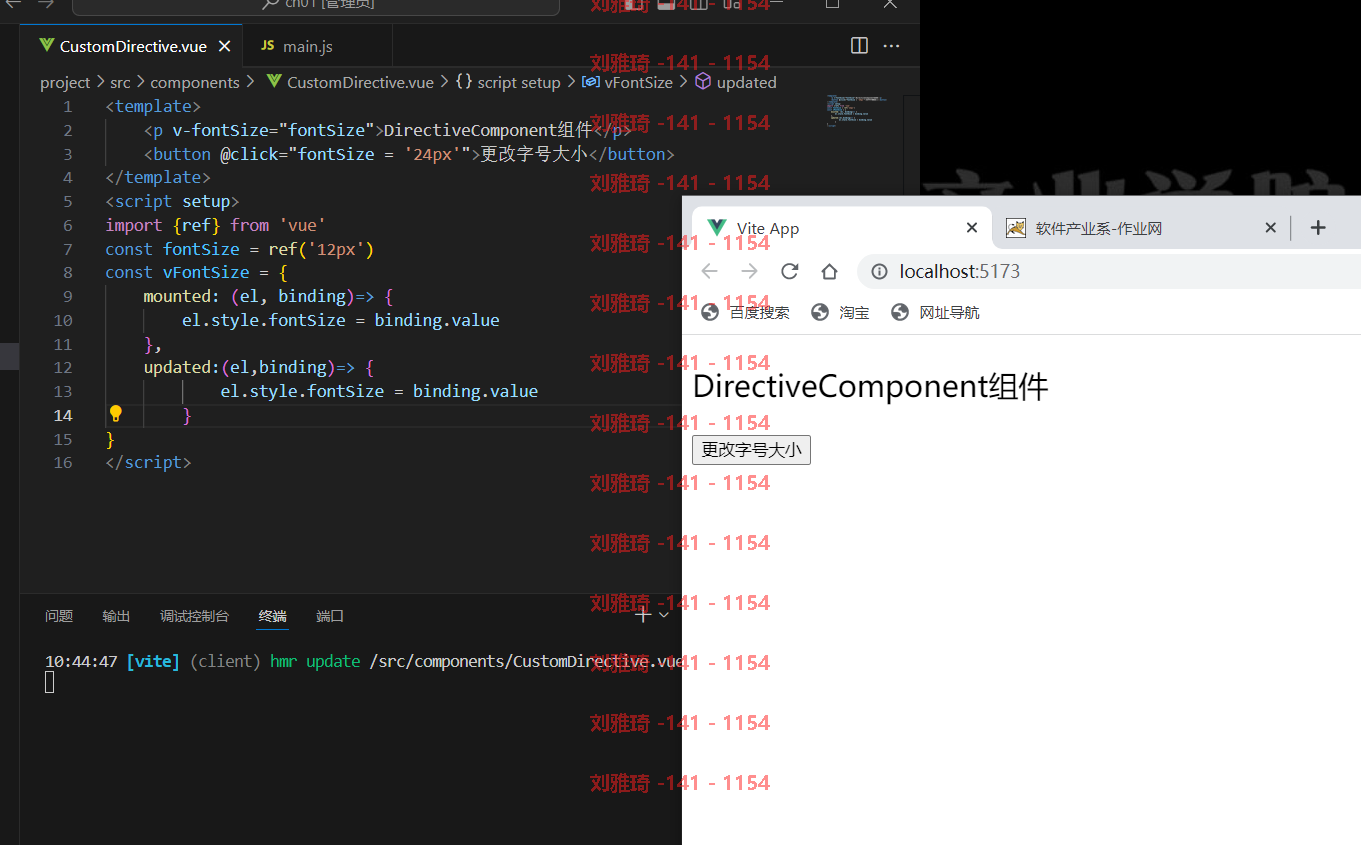
Task: Open the 百度搜索 bookmark
Action: [746, 312]
